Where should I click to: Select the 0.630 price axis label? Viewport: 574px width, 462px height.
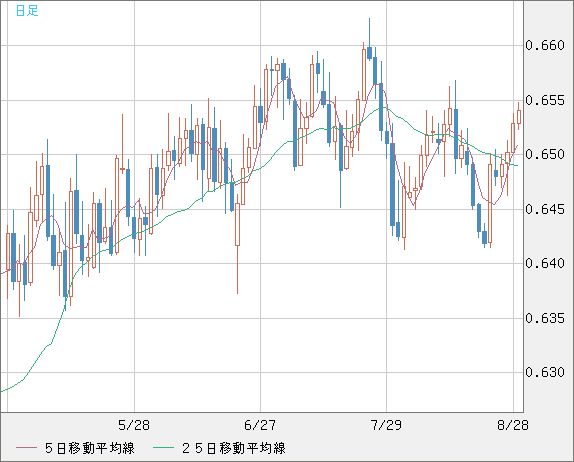coord(545,372)
